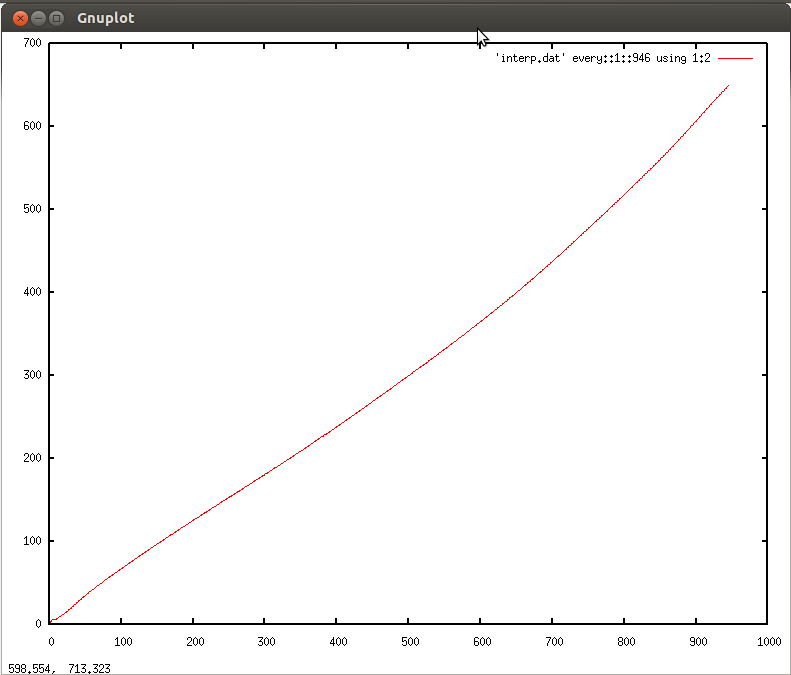The image size is (791, 675).
Task: Click the y-axis label 300
Action: [32, 375]
